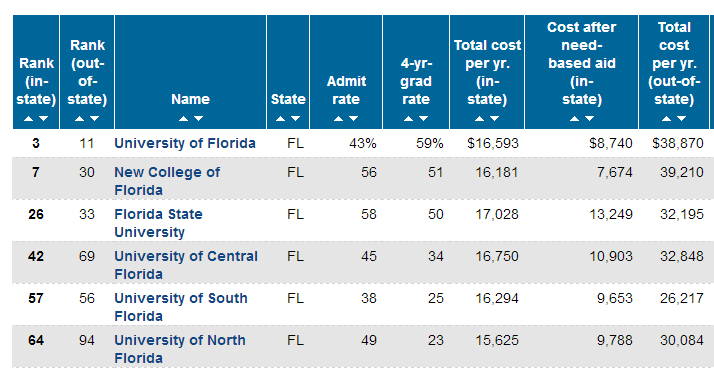Sort Admit rate ascending arrow
Screen dimensions: 714x380
[x=338, y=118]
